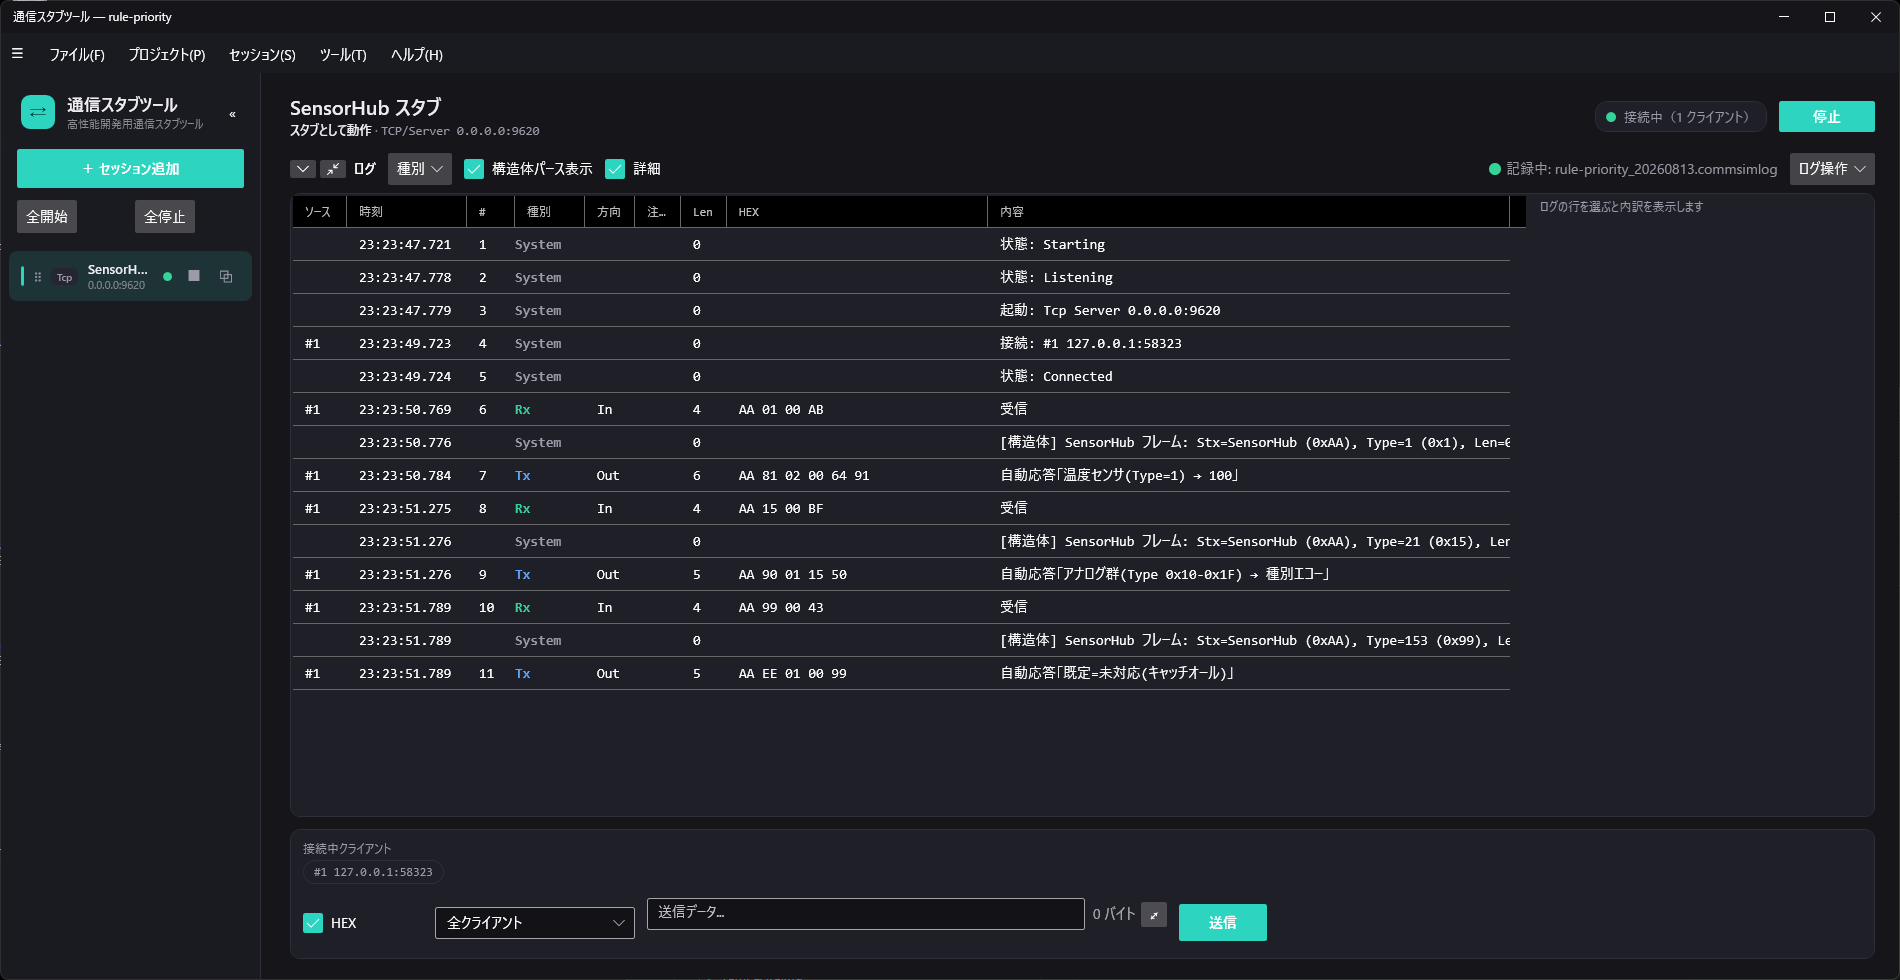
Task: Click the teal app logo with two arrows
Action: (x=38, y=112)
